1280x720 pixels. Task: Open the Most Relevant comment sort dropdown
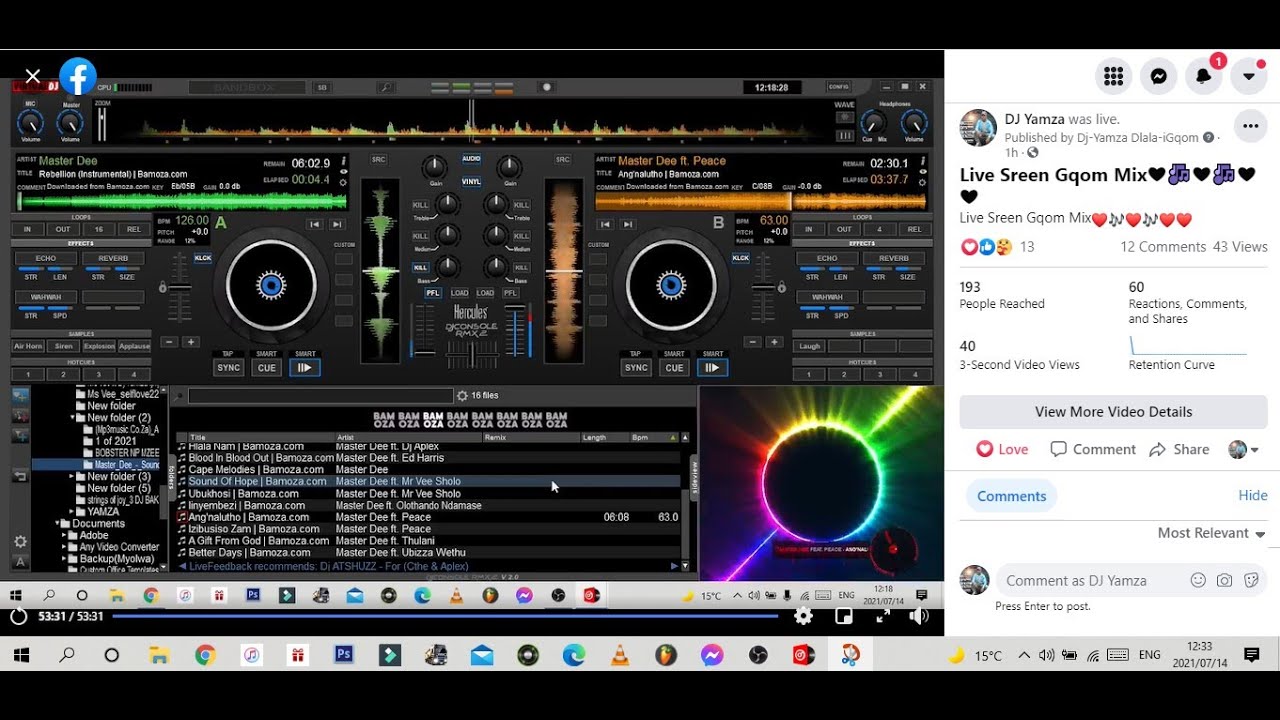(x=1211, y=533)
